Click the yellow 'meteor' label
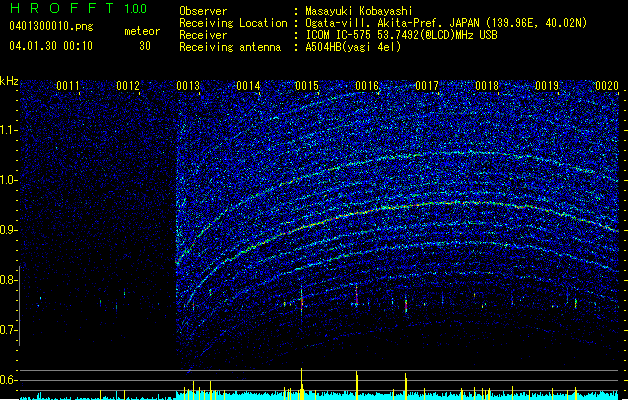The width and height of the screenshot is (629, 400). point(142,31)
